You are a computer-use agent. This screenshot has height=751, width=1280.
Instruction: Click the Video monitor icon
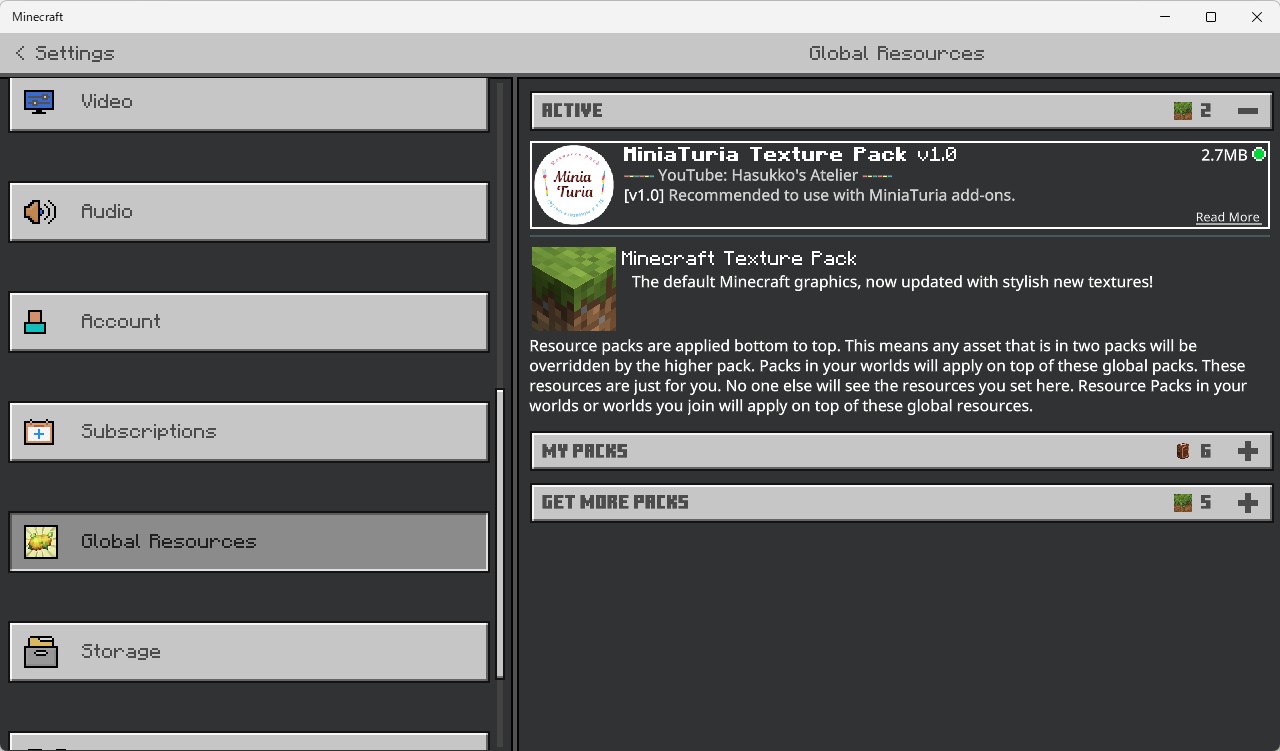(x=39, y=102)
